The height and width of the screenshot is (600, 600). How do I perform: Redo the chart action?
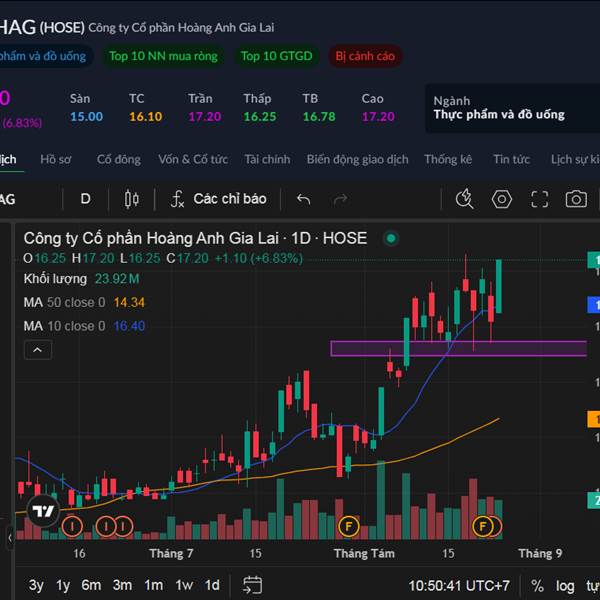coord(340,199)
